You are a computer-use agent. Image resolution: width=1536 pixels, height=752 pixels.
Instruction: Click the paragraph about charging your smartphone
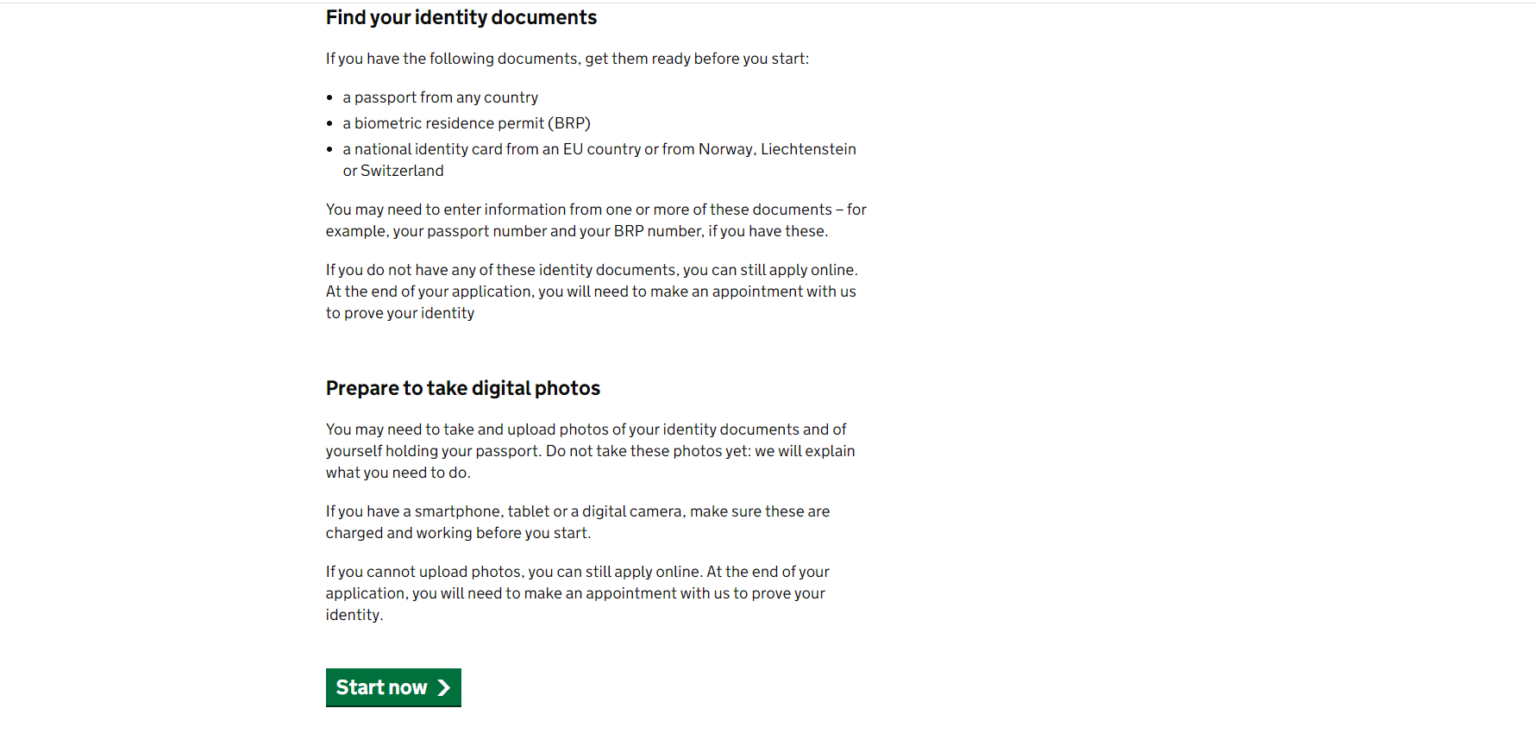[x=577, y=521]
